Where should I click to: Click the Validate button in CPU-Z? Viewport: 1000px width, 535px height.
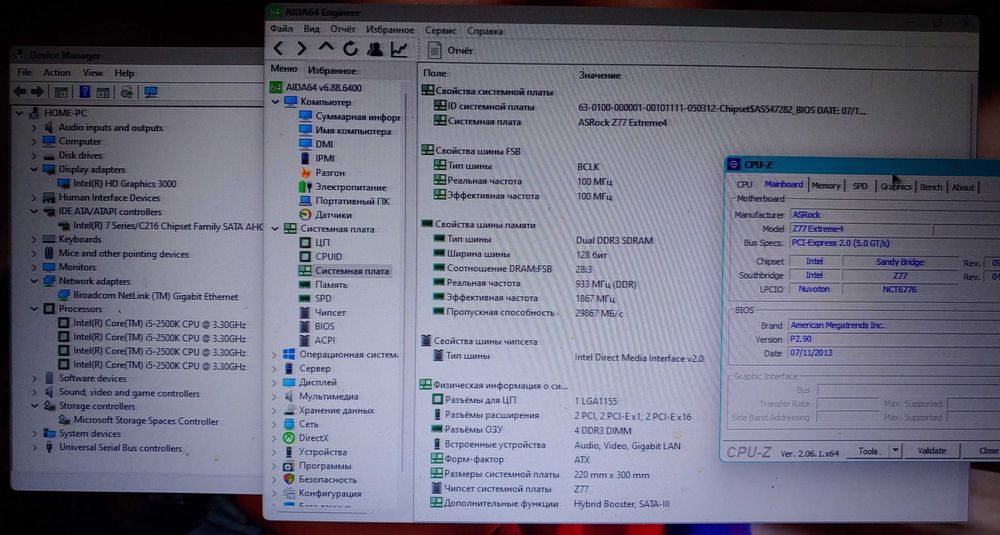tap(932, 451)
